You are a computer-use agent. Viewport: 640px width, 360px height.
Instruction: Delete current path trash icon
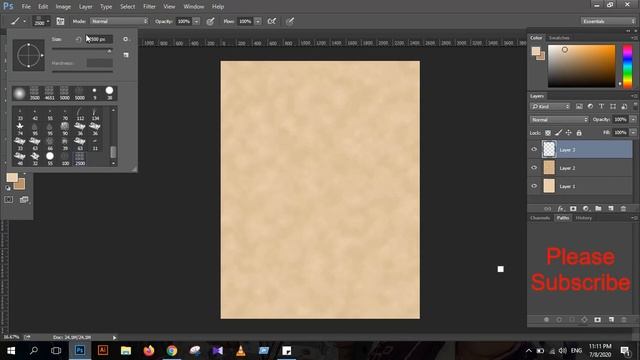click(624, 320)
